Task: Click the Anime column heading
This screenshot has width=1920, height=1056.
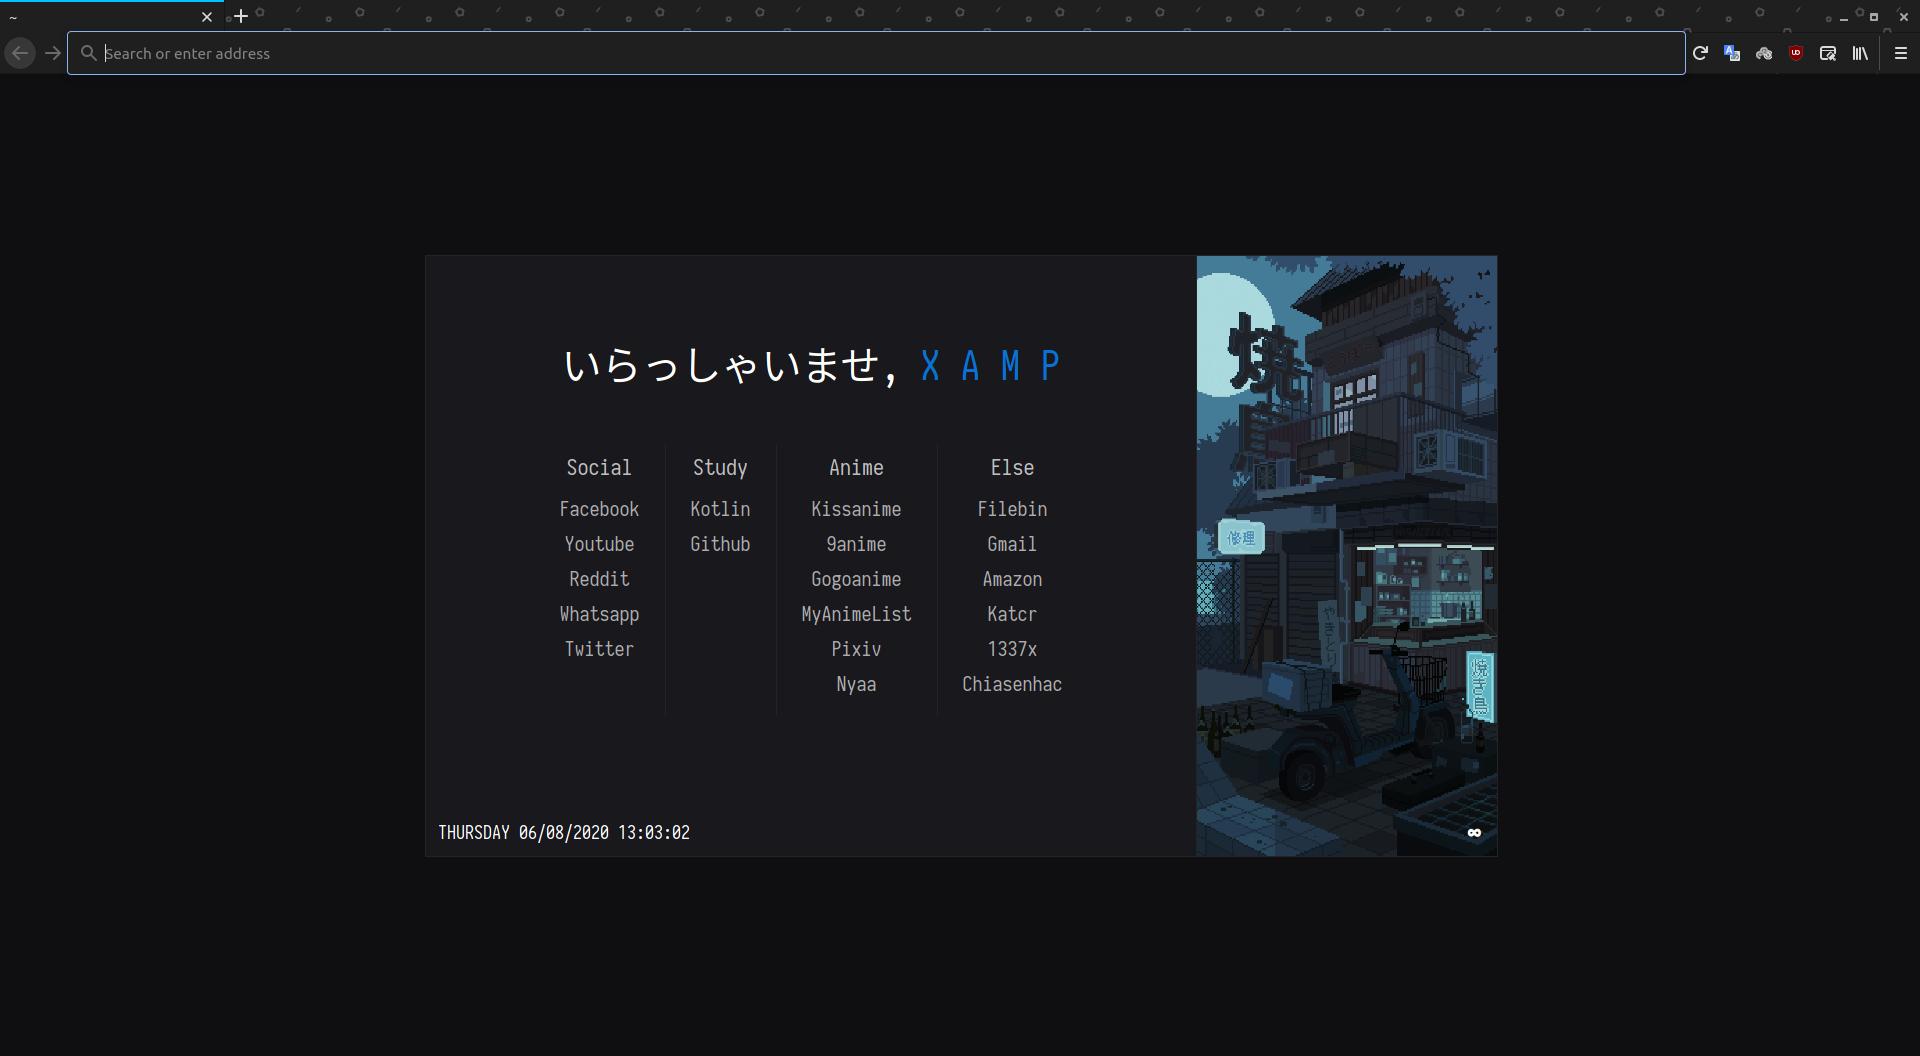Action: [x=856, y=467]
